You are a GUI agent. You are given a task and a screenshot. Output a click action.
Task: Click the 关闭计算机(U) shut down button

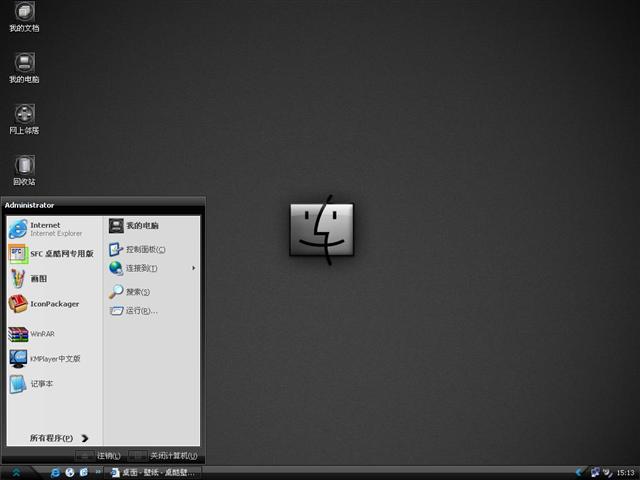coord(163,456)
